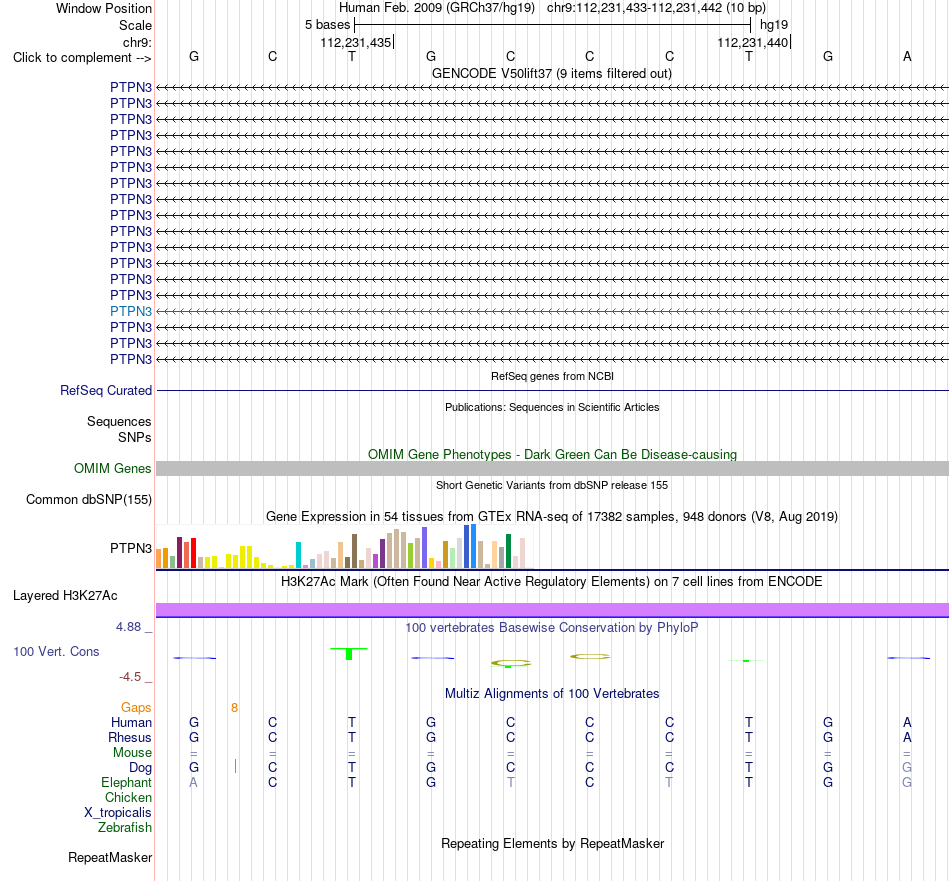Click the Sequences subtrack label
Viewport: 950px width, 881px height.
click(x=119, y=422)
